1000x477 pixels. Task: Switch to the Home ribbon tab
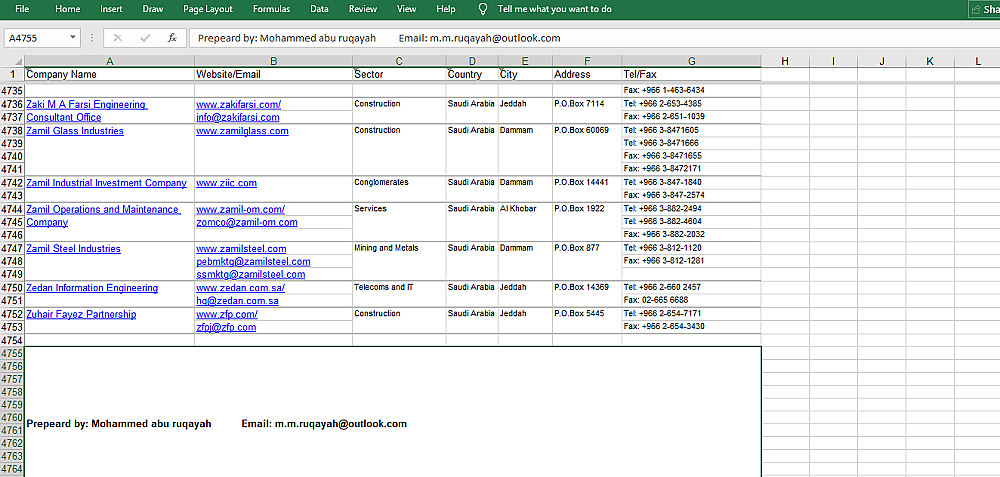(x=68, y=9)
